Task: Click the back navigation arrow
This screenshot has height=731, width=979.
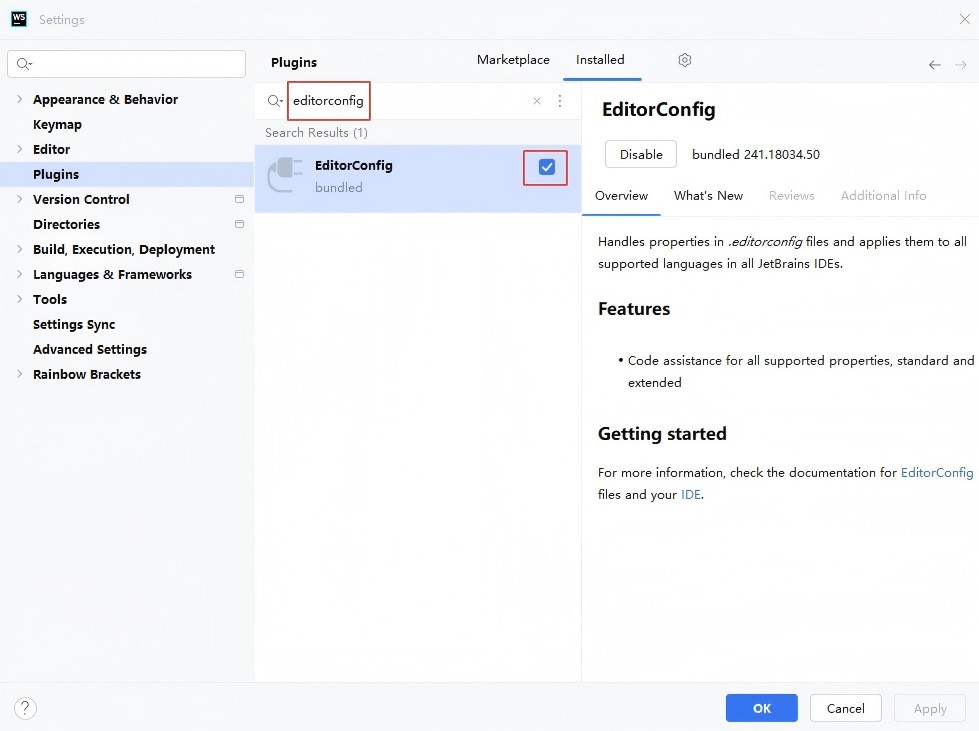Action: 935,65
